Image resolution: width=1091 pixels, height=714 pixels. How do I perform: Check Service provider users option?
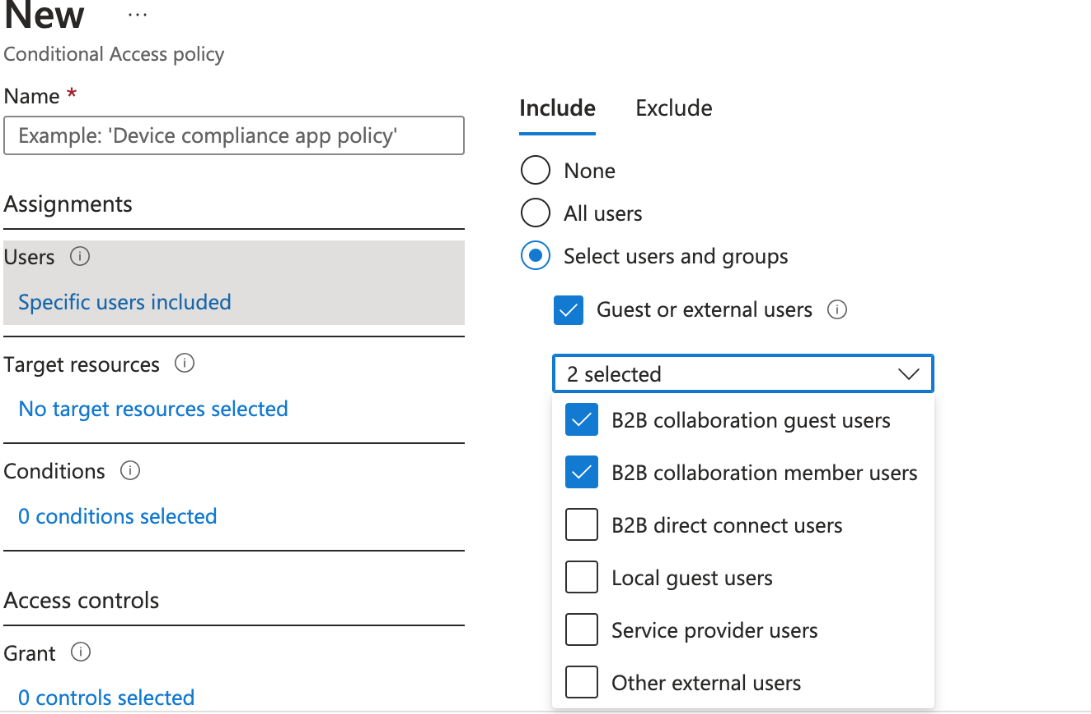[x=582, y=630]
